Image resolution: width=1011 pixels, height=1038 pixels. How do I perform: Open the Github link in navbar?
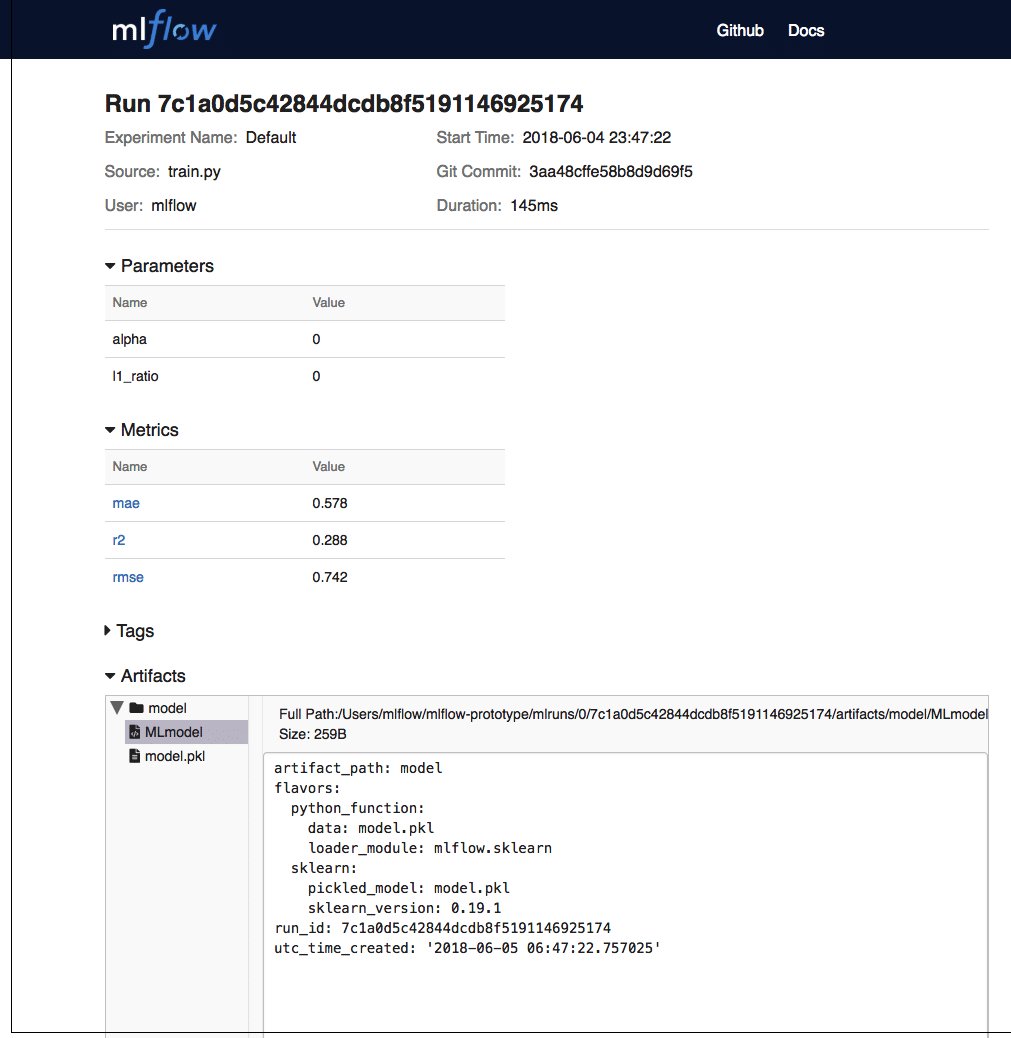pos(740,30)
